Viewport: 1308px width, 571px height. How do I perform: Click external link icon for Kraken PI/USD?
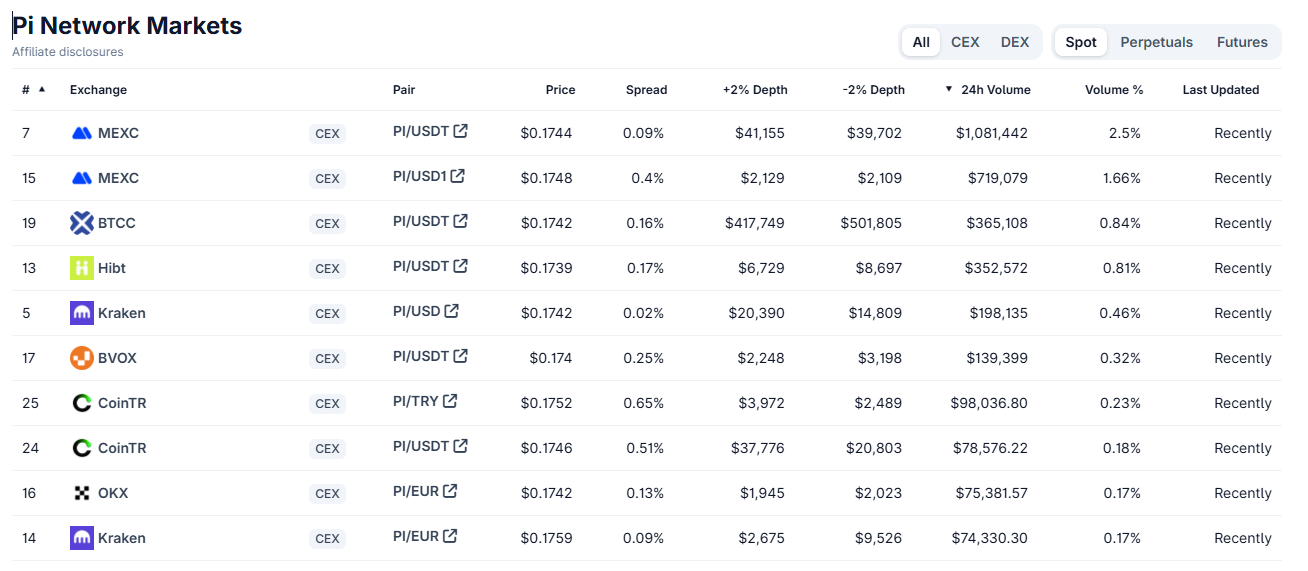tap(452, 311)
